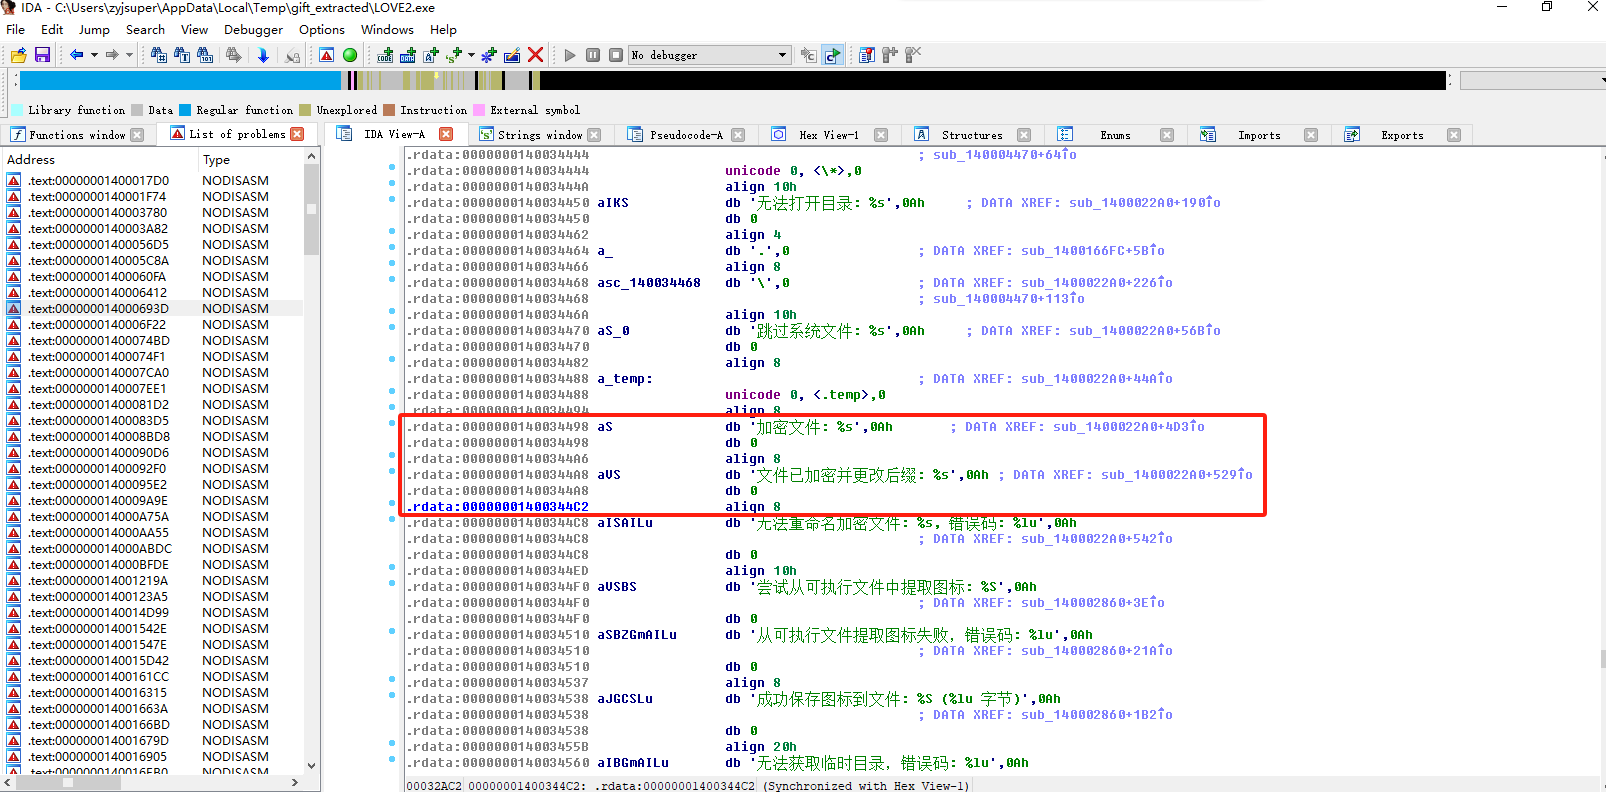Click the gray icon right after the debugger dropdown
1606x792 pixels.
click(808, 55)
